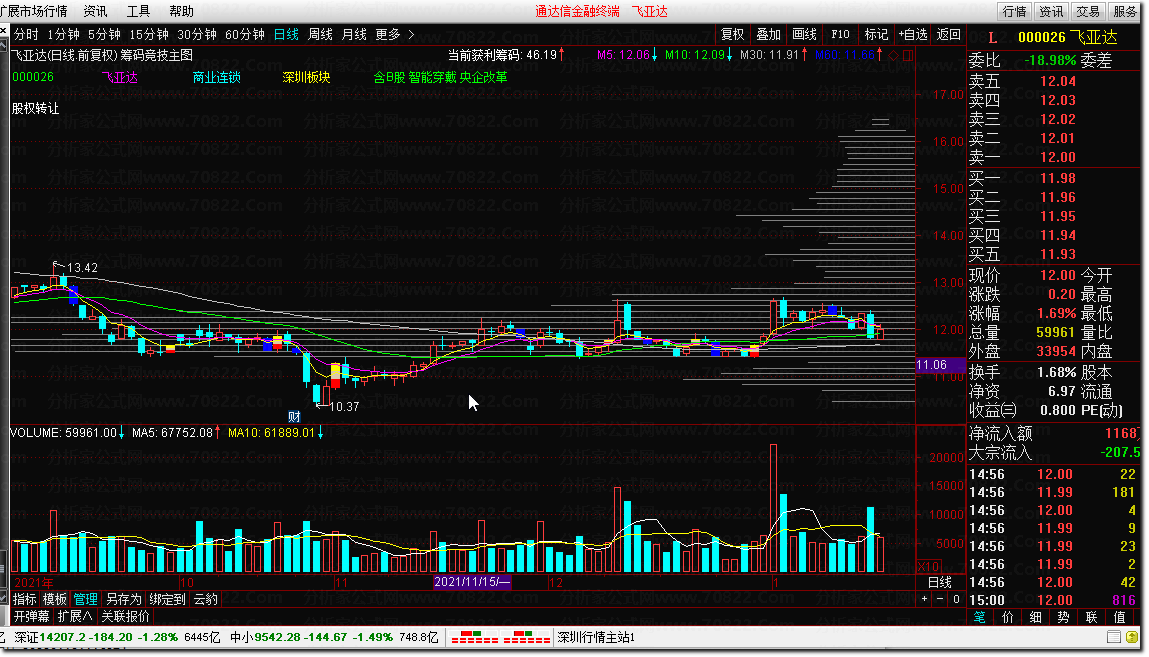This screenshot has height=657, width=1149.
Task: Open F10 company information
Action: pyautogui.click(x=840, y=34)
